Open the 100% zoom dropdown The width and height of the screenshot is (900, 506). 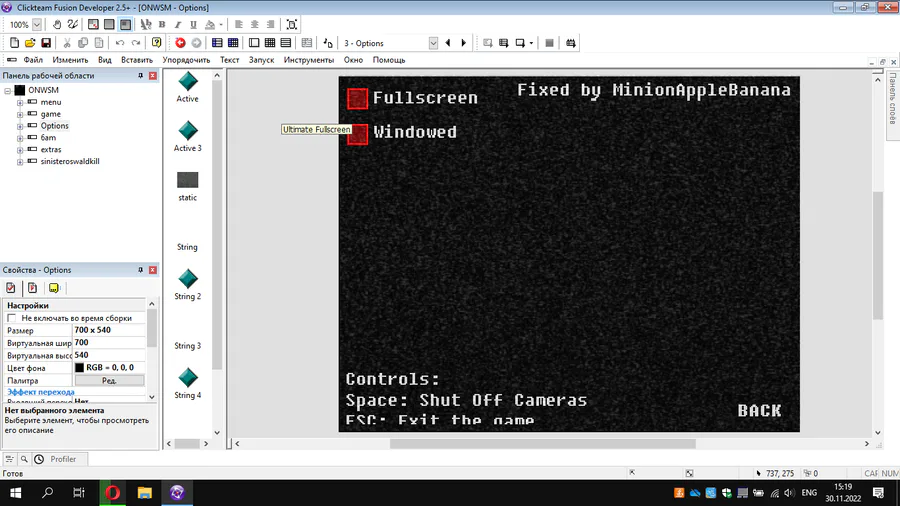[37, 25]
